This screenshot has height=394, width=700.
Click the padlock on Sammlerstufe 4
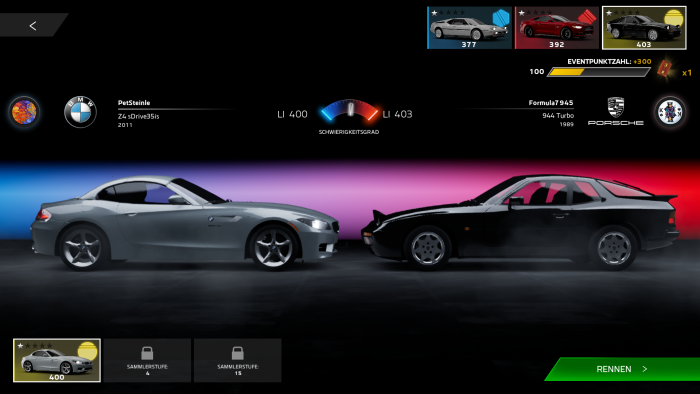point(147,353)
